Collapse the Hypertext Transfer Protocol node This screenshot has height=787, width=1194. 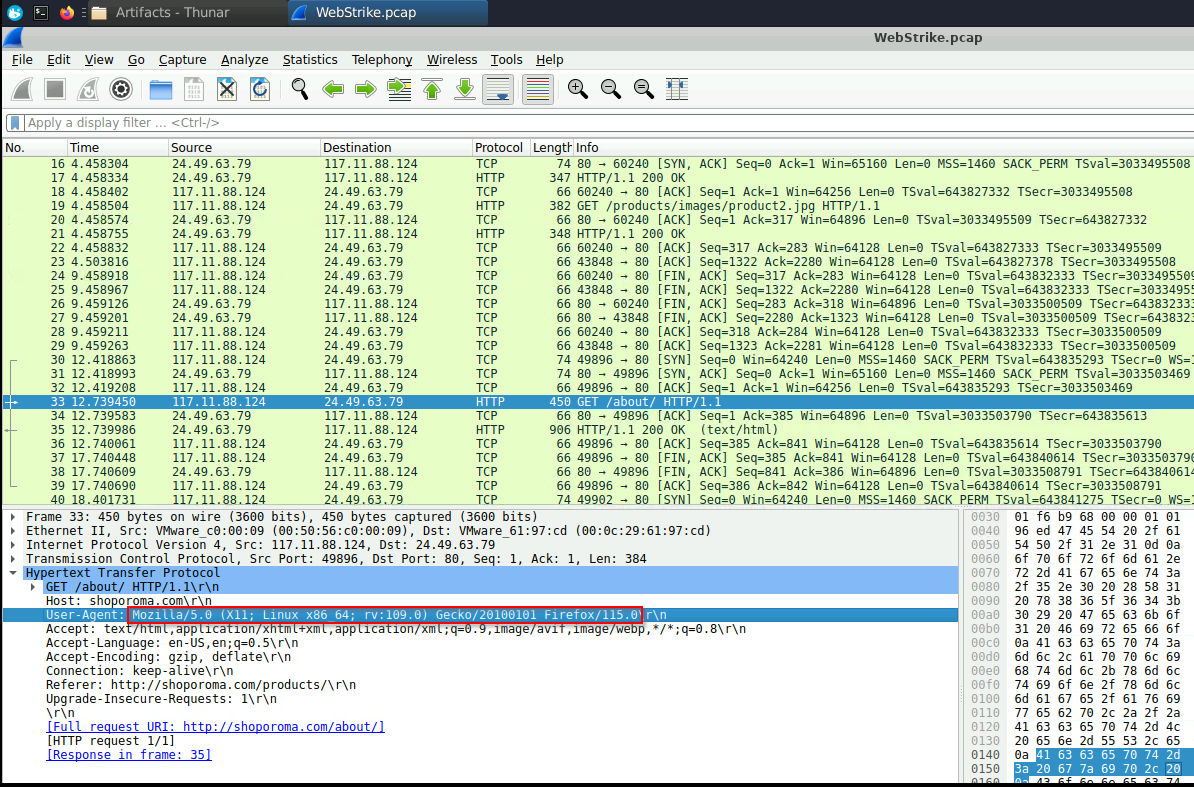[x=13, y=573]
